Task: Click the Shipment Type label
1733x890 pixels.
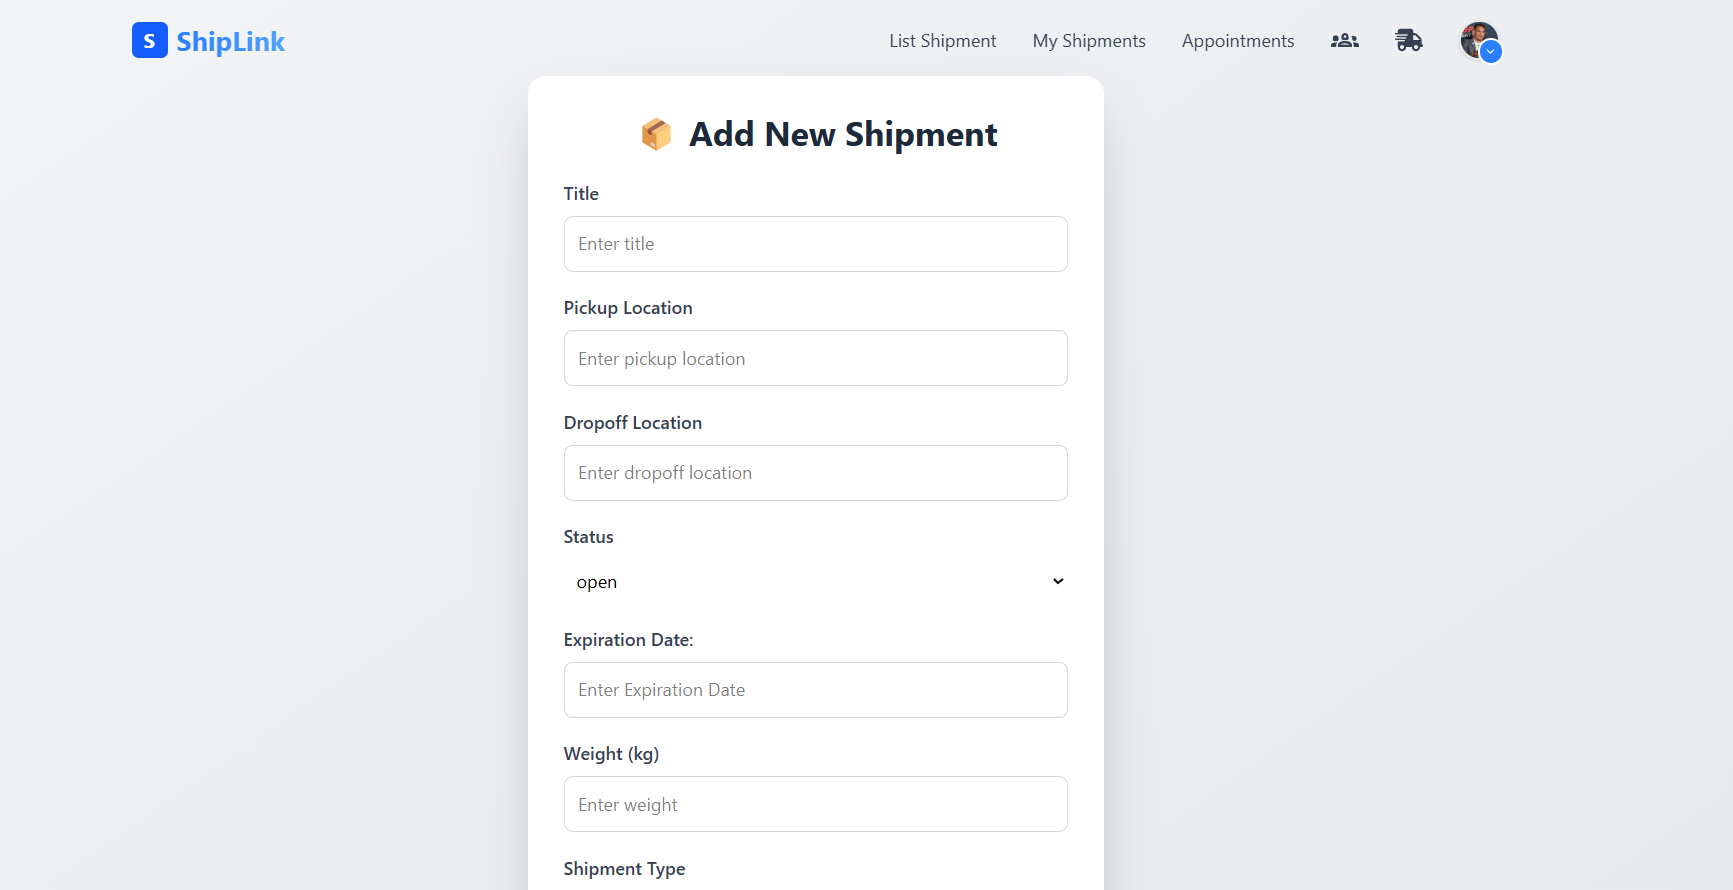Action: coord(624,869)
